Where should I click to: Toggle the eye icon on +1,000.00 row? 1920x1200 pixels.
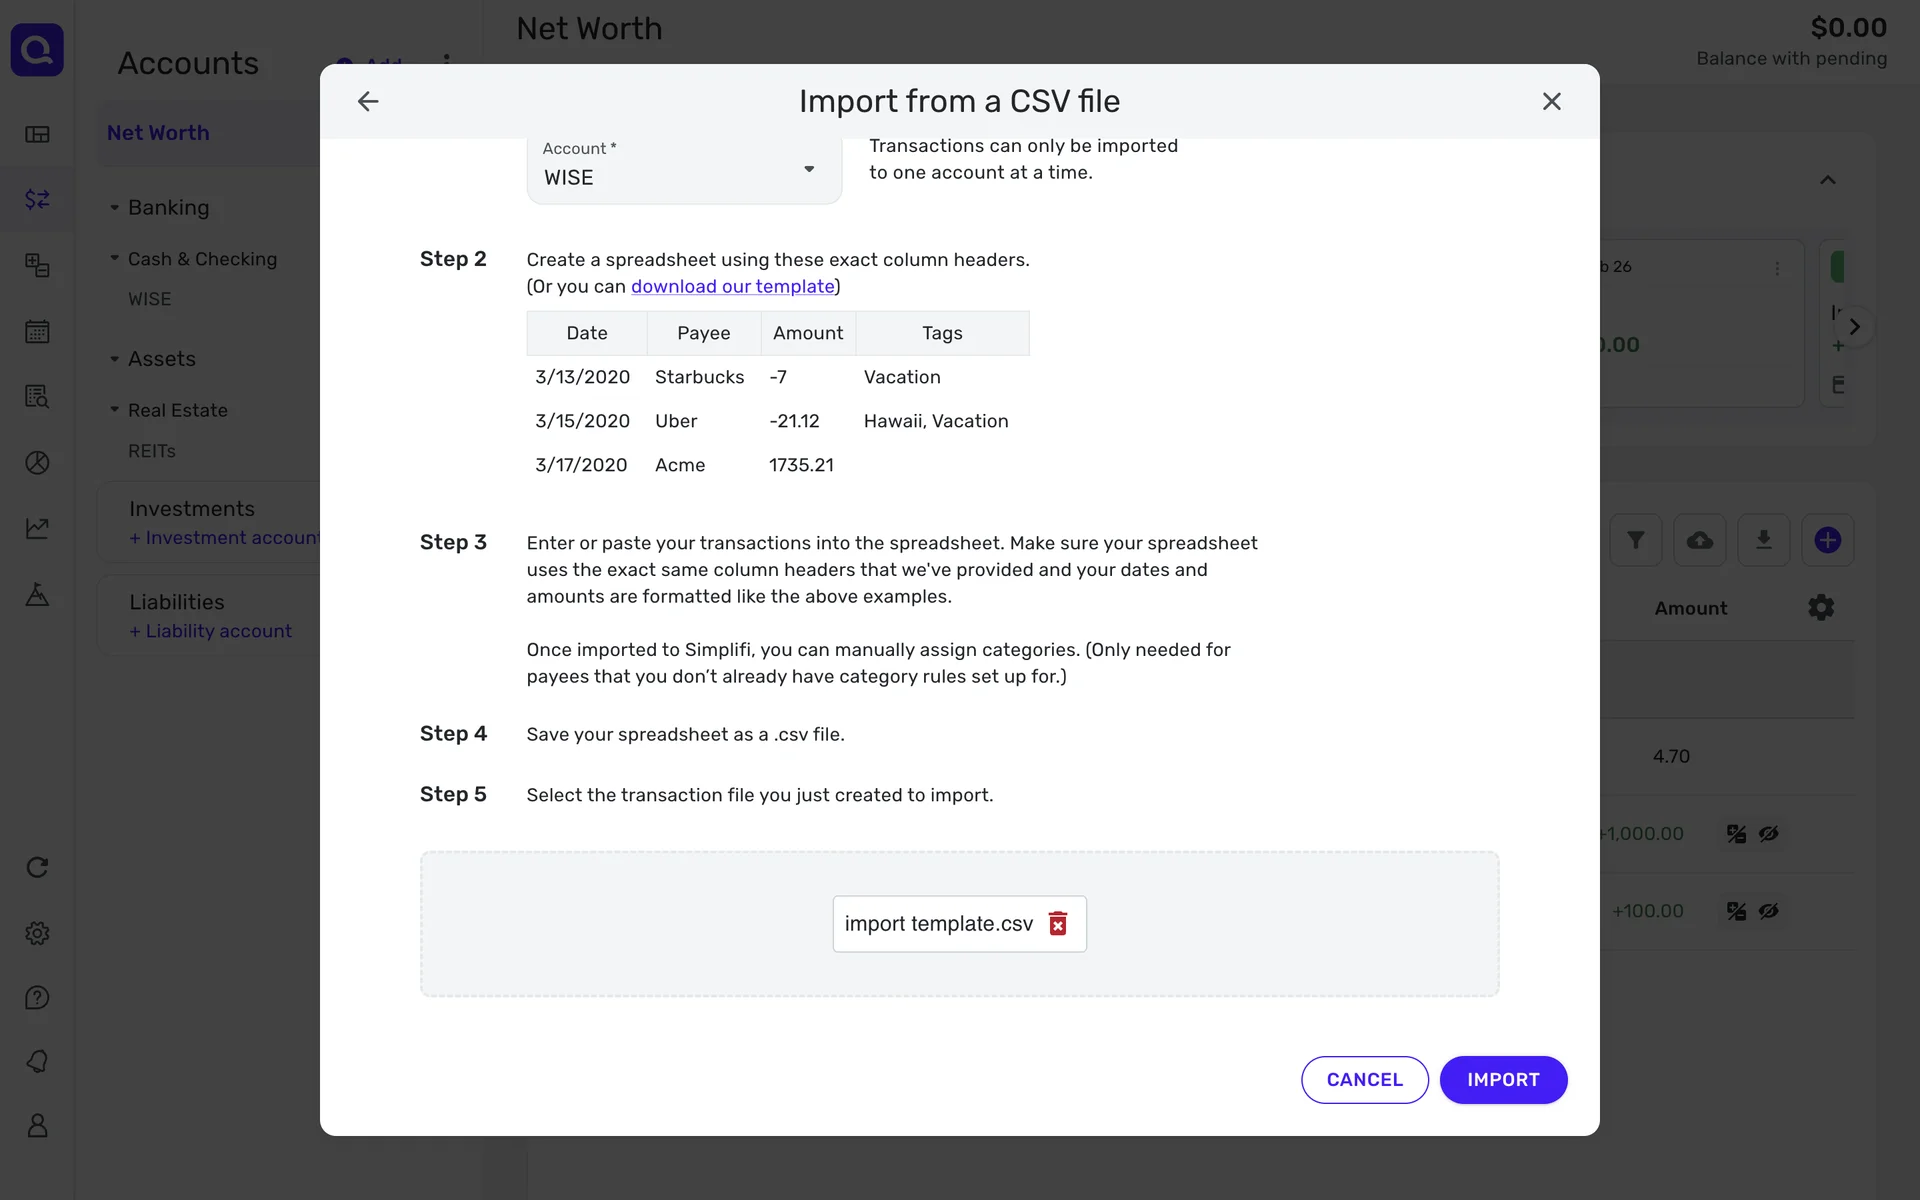tap(1769, 833)
